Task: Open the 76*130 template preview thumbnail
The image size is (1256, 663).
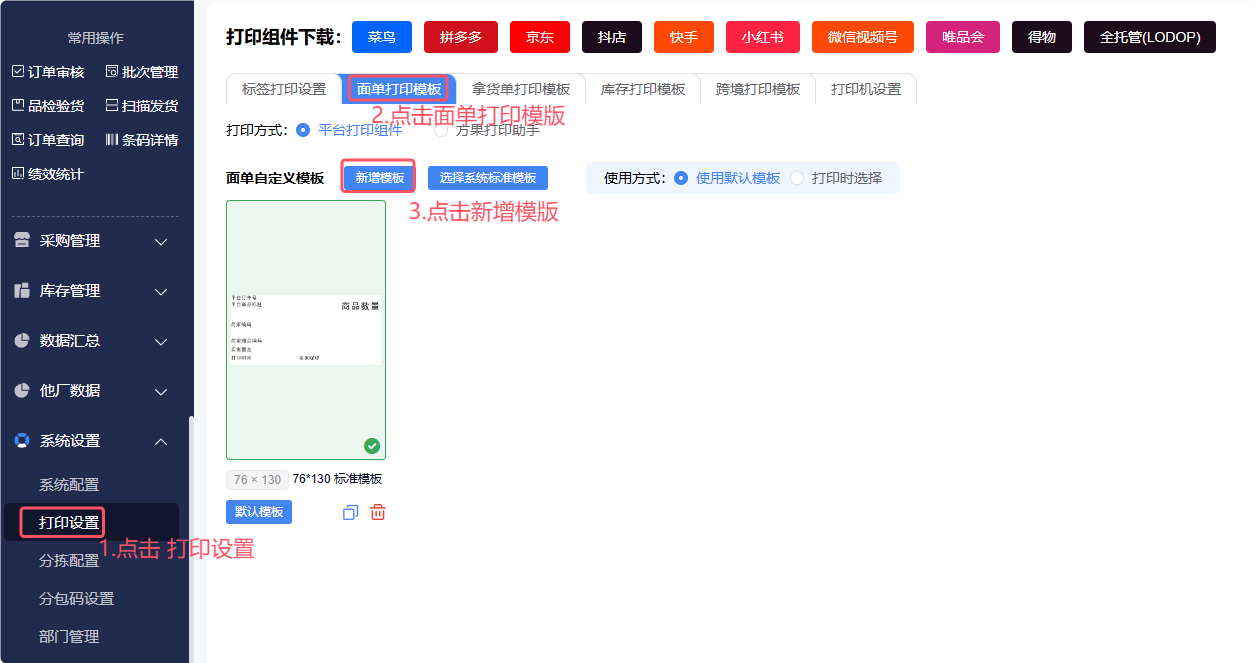Action: tap(306, 330)
